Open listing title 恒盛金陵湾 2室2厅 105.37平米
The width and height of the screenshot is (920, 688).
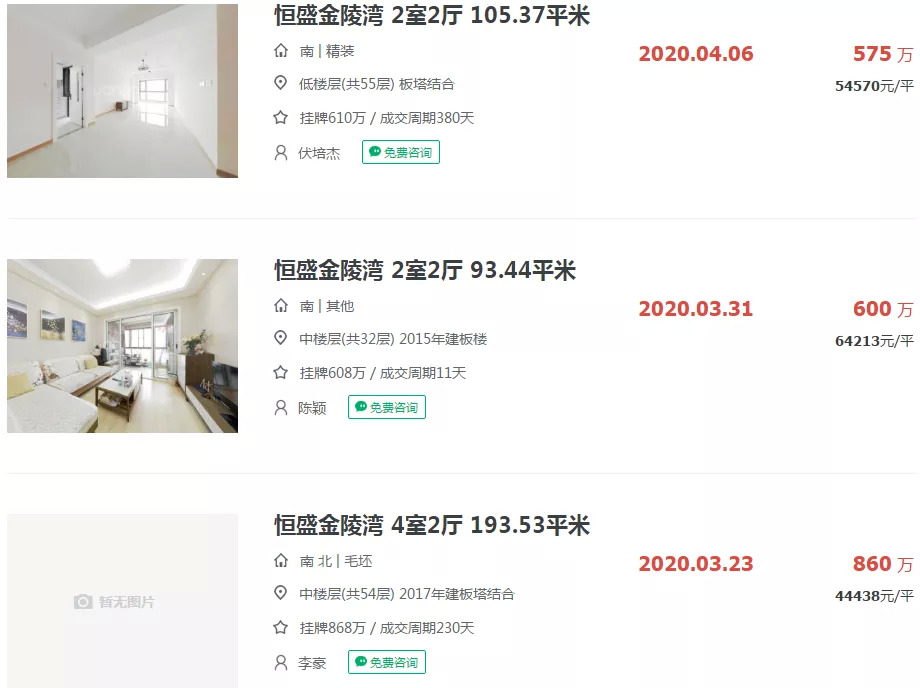432,15
